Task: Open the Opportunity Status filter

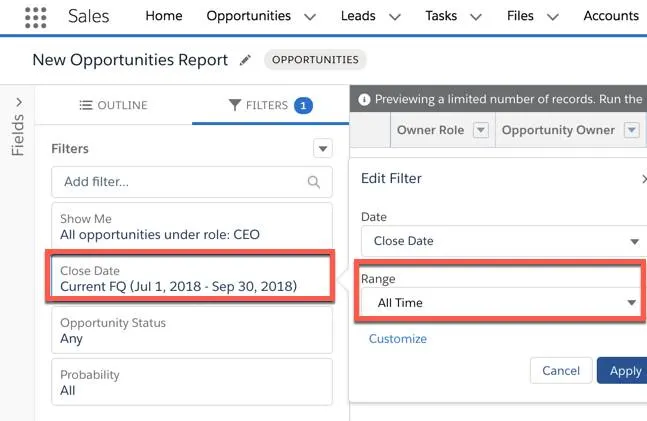Action: [192, 330]
